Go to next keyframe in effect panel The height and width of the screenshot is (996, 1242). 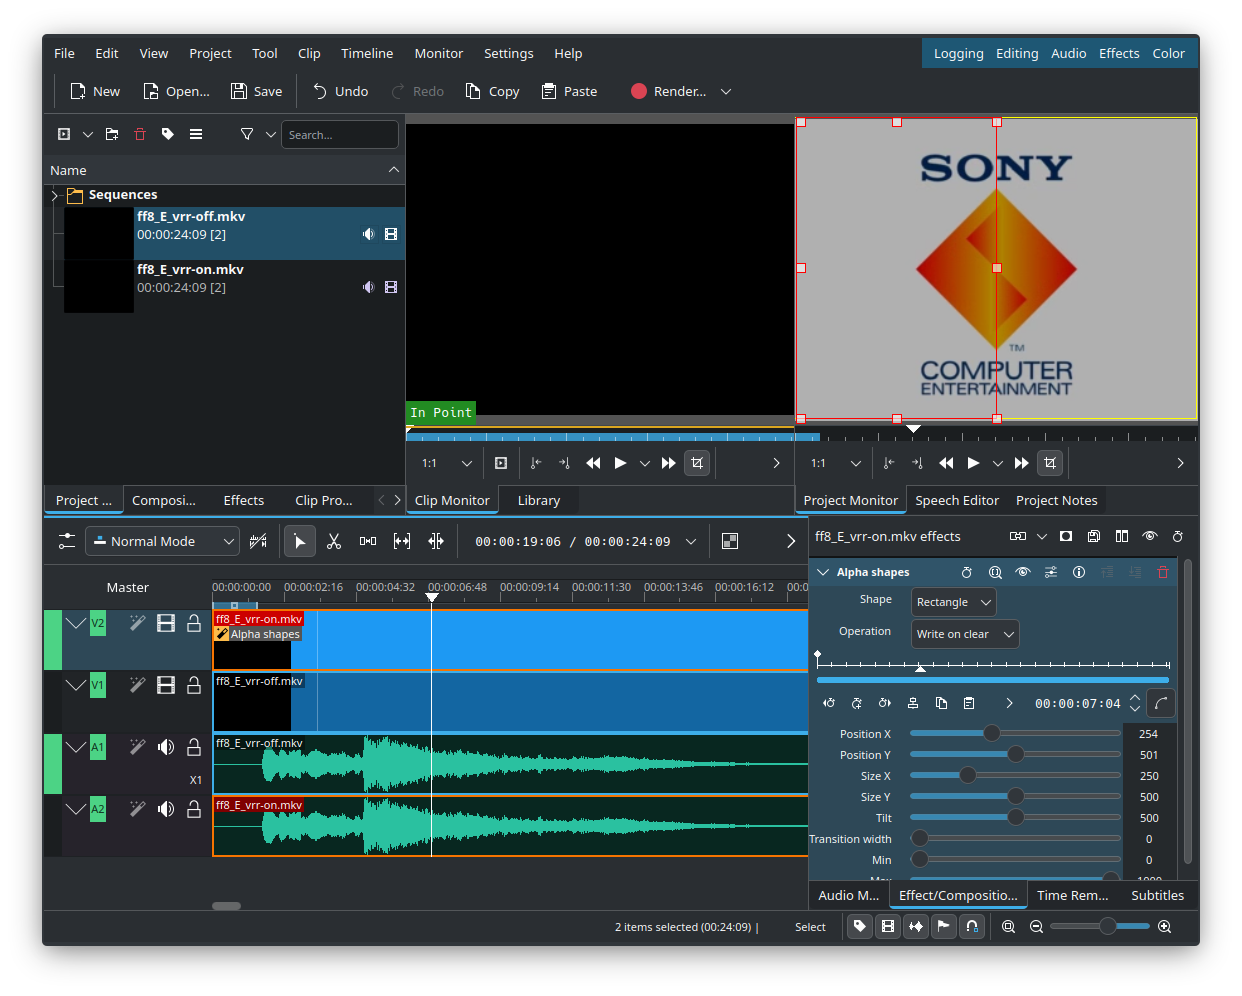click(885, 703)
